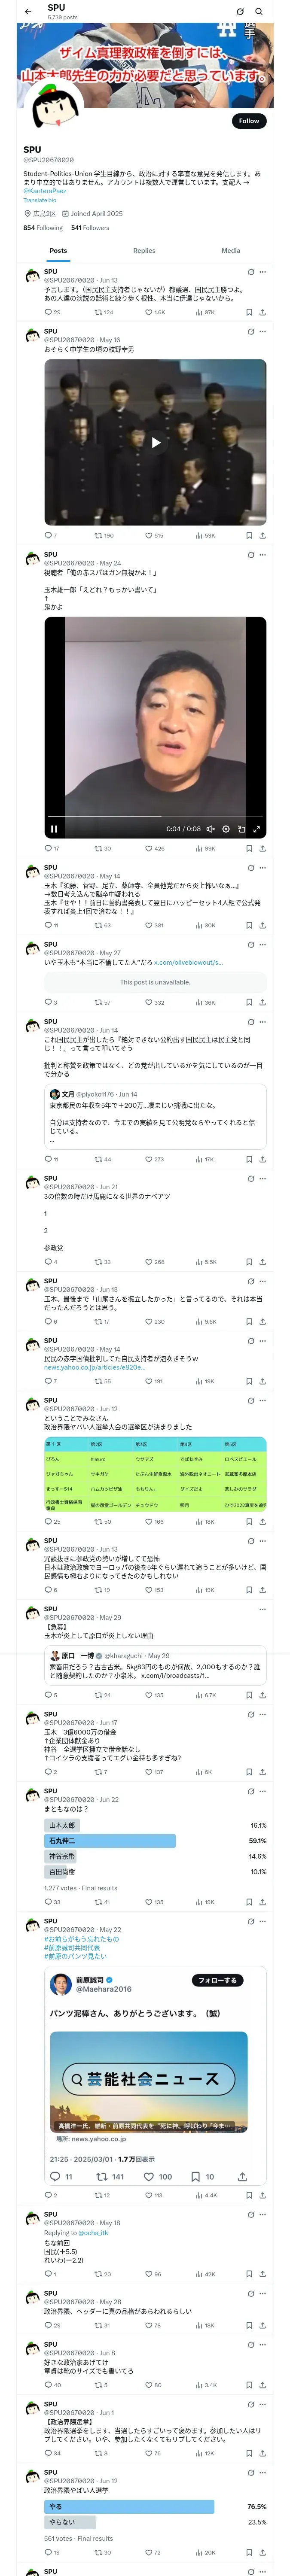This screenshot has height=2576, width=290.
Task: Switch to the Replies tab
Action: 144,251
